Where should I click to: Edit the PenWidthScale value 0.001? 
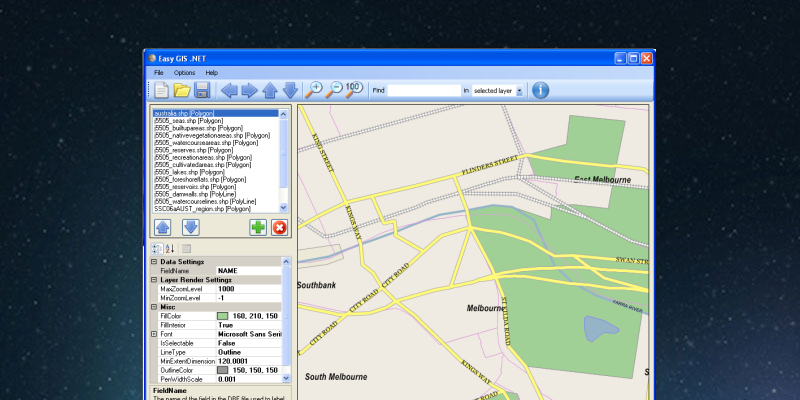(249, 380)
